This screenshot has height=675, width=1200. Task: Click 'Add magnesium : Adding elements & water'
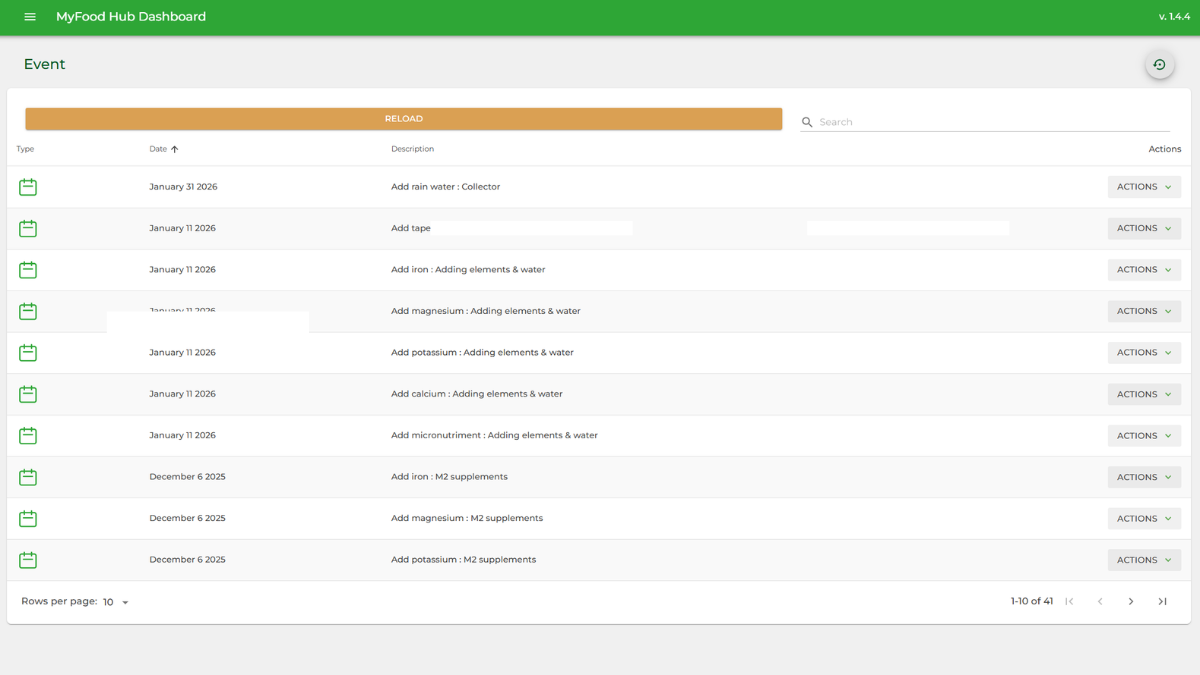pyautogui.click(x=486, y=311)
